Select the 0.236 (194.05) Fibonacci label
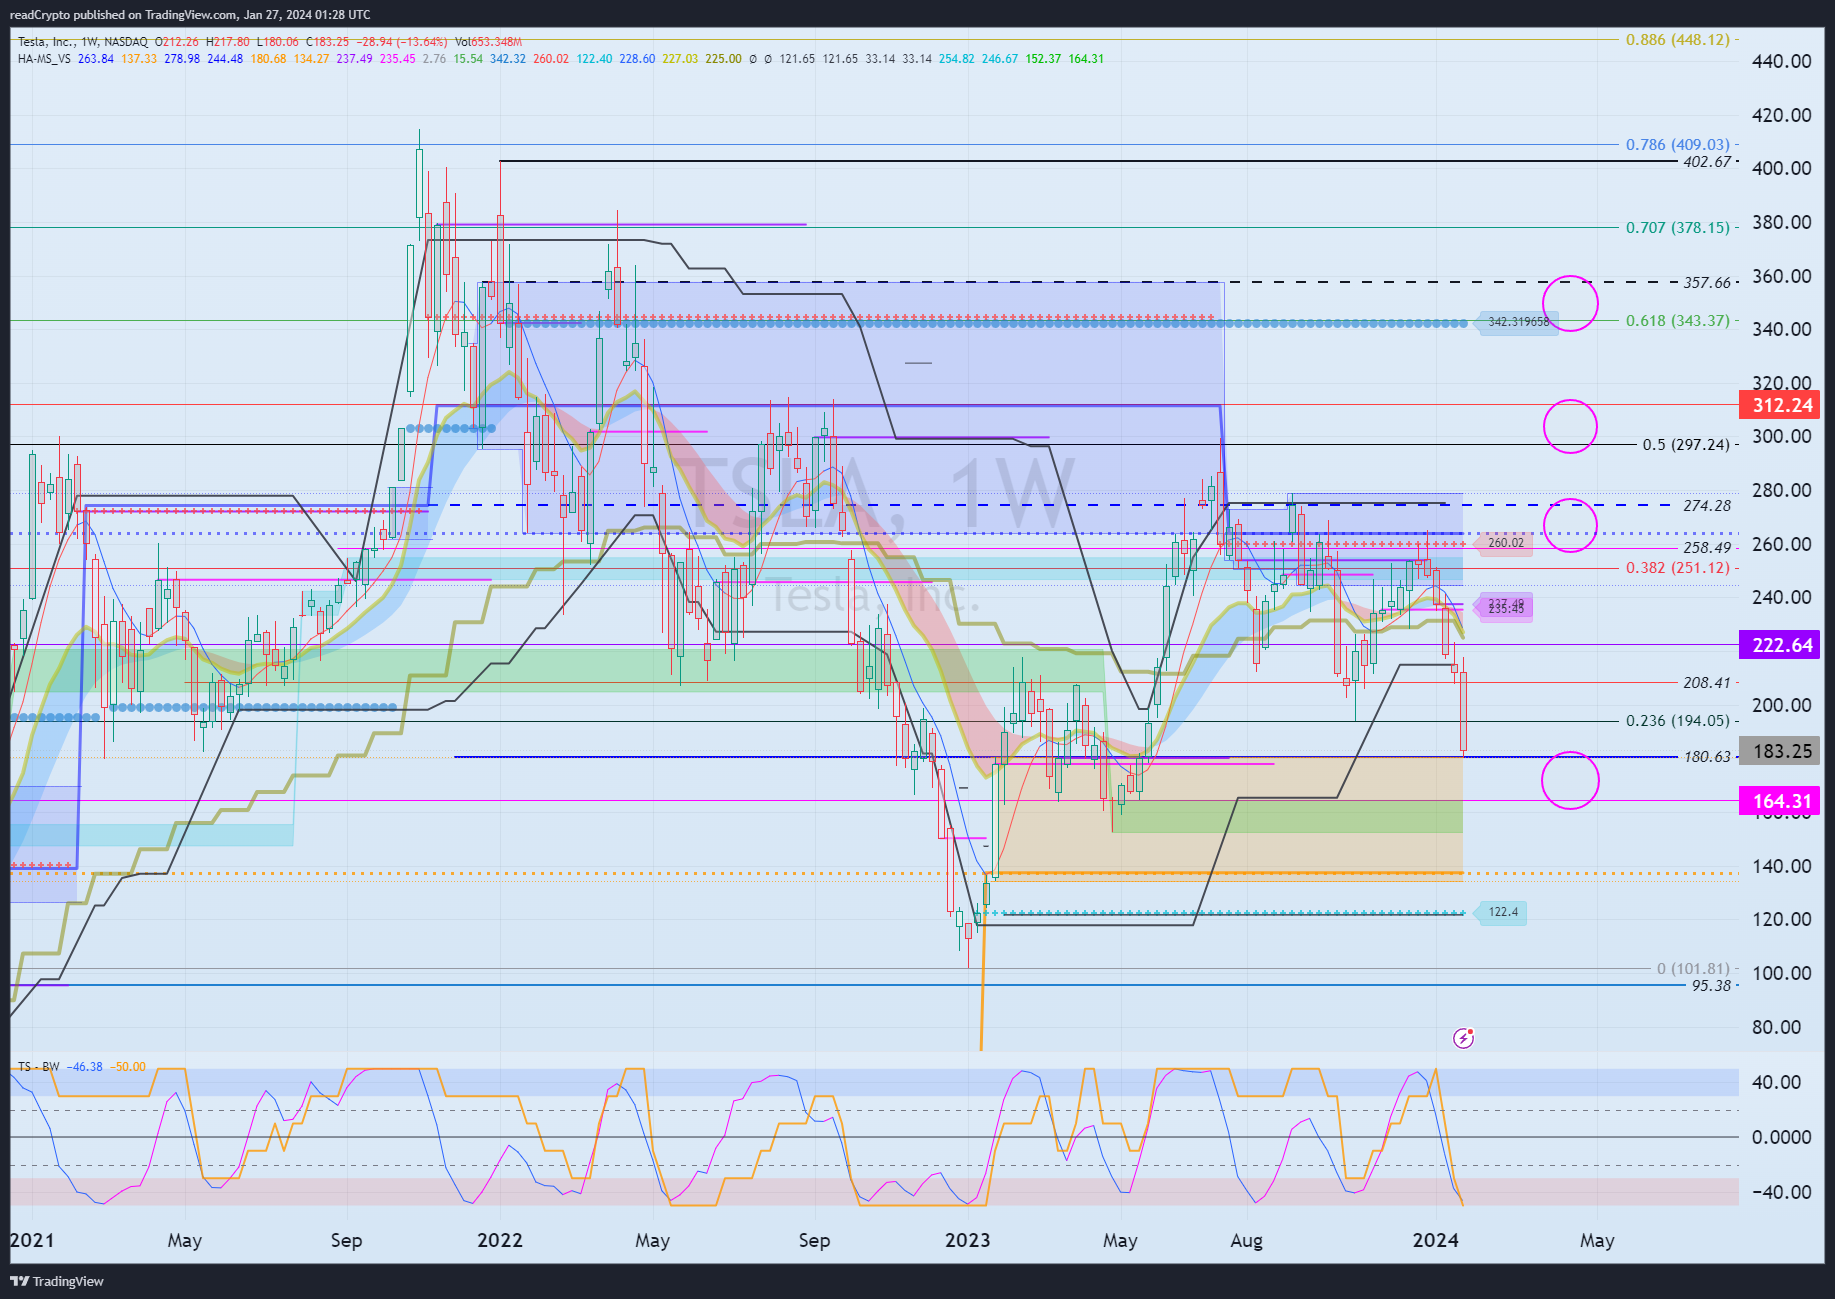The image size is (1835, 1299). (x=1677, y=721)
